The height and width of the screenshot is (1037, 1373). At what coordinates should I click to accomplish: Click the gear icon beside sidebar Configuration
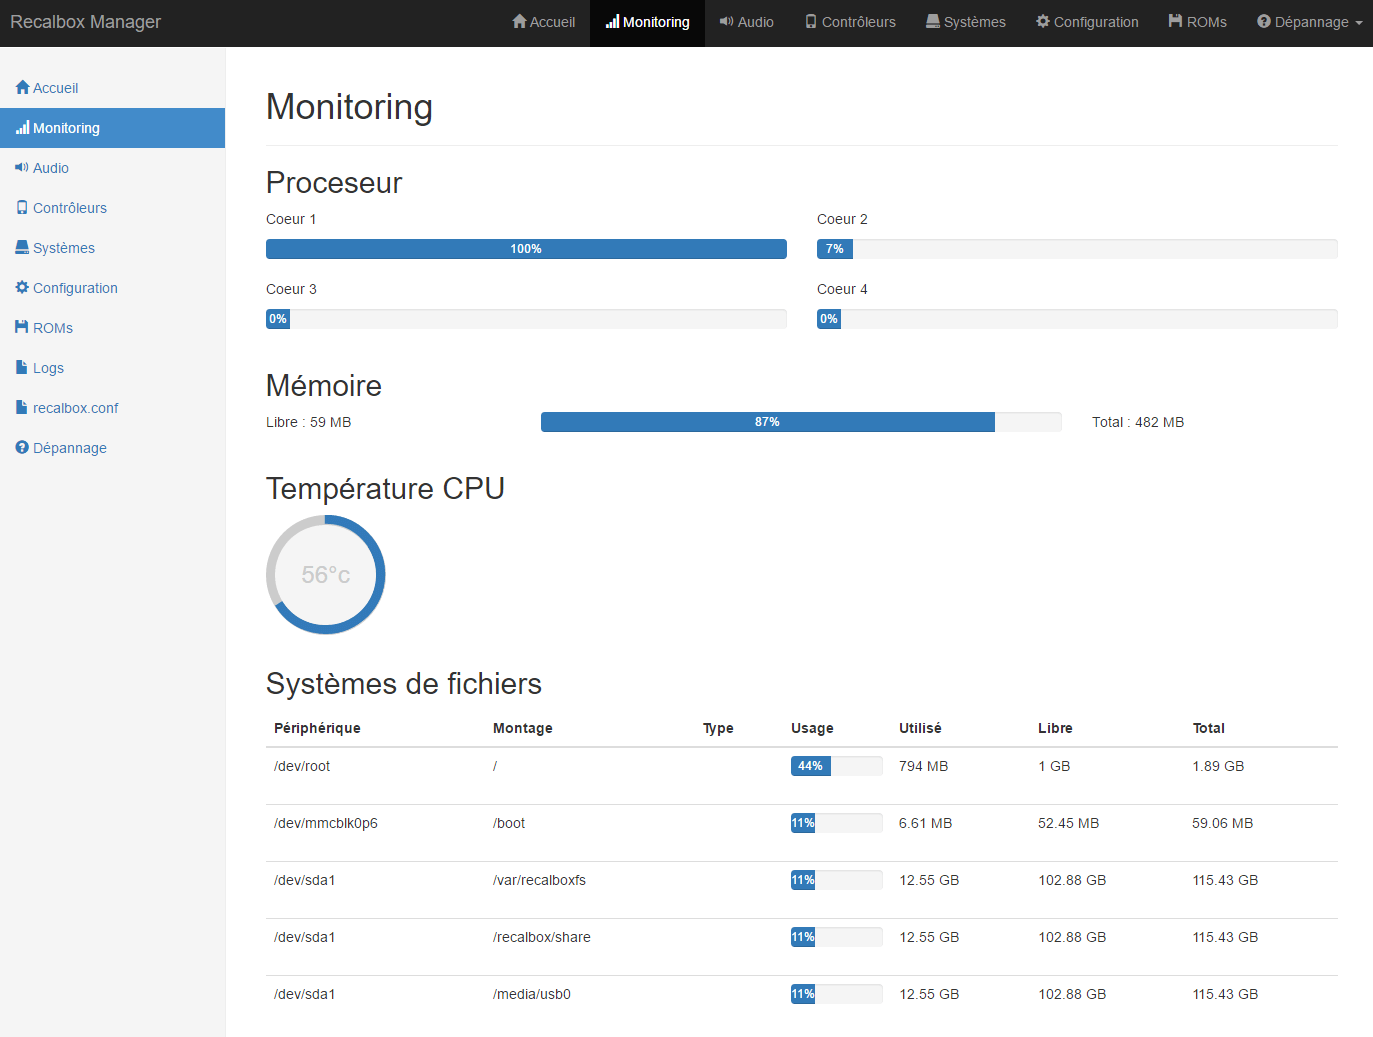point(22,288)
